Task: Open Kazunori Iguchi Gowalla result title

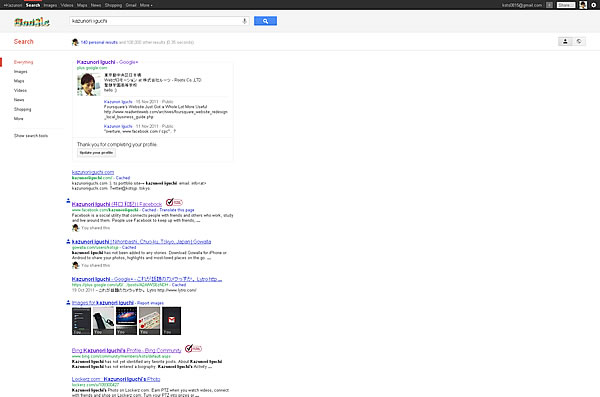Action: pyautogui.click(x=141, y=242)
